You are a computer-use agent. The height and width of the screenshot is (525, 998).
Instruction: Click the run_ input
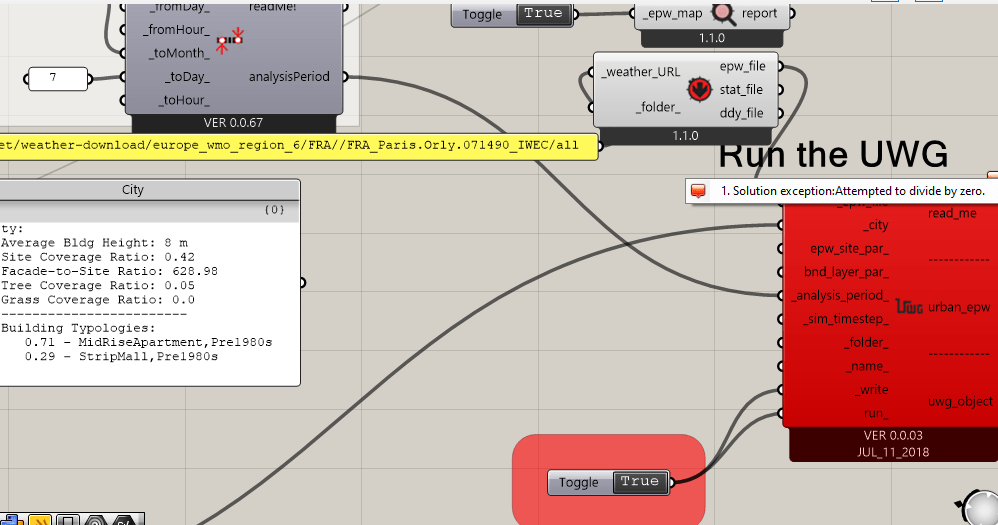[x=876, y=414]
